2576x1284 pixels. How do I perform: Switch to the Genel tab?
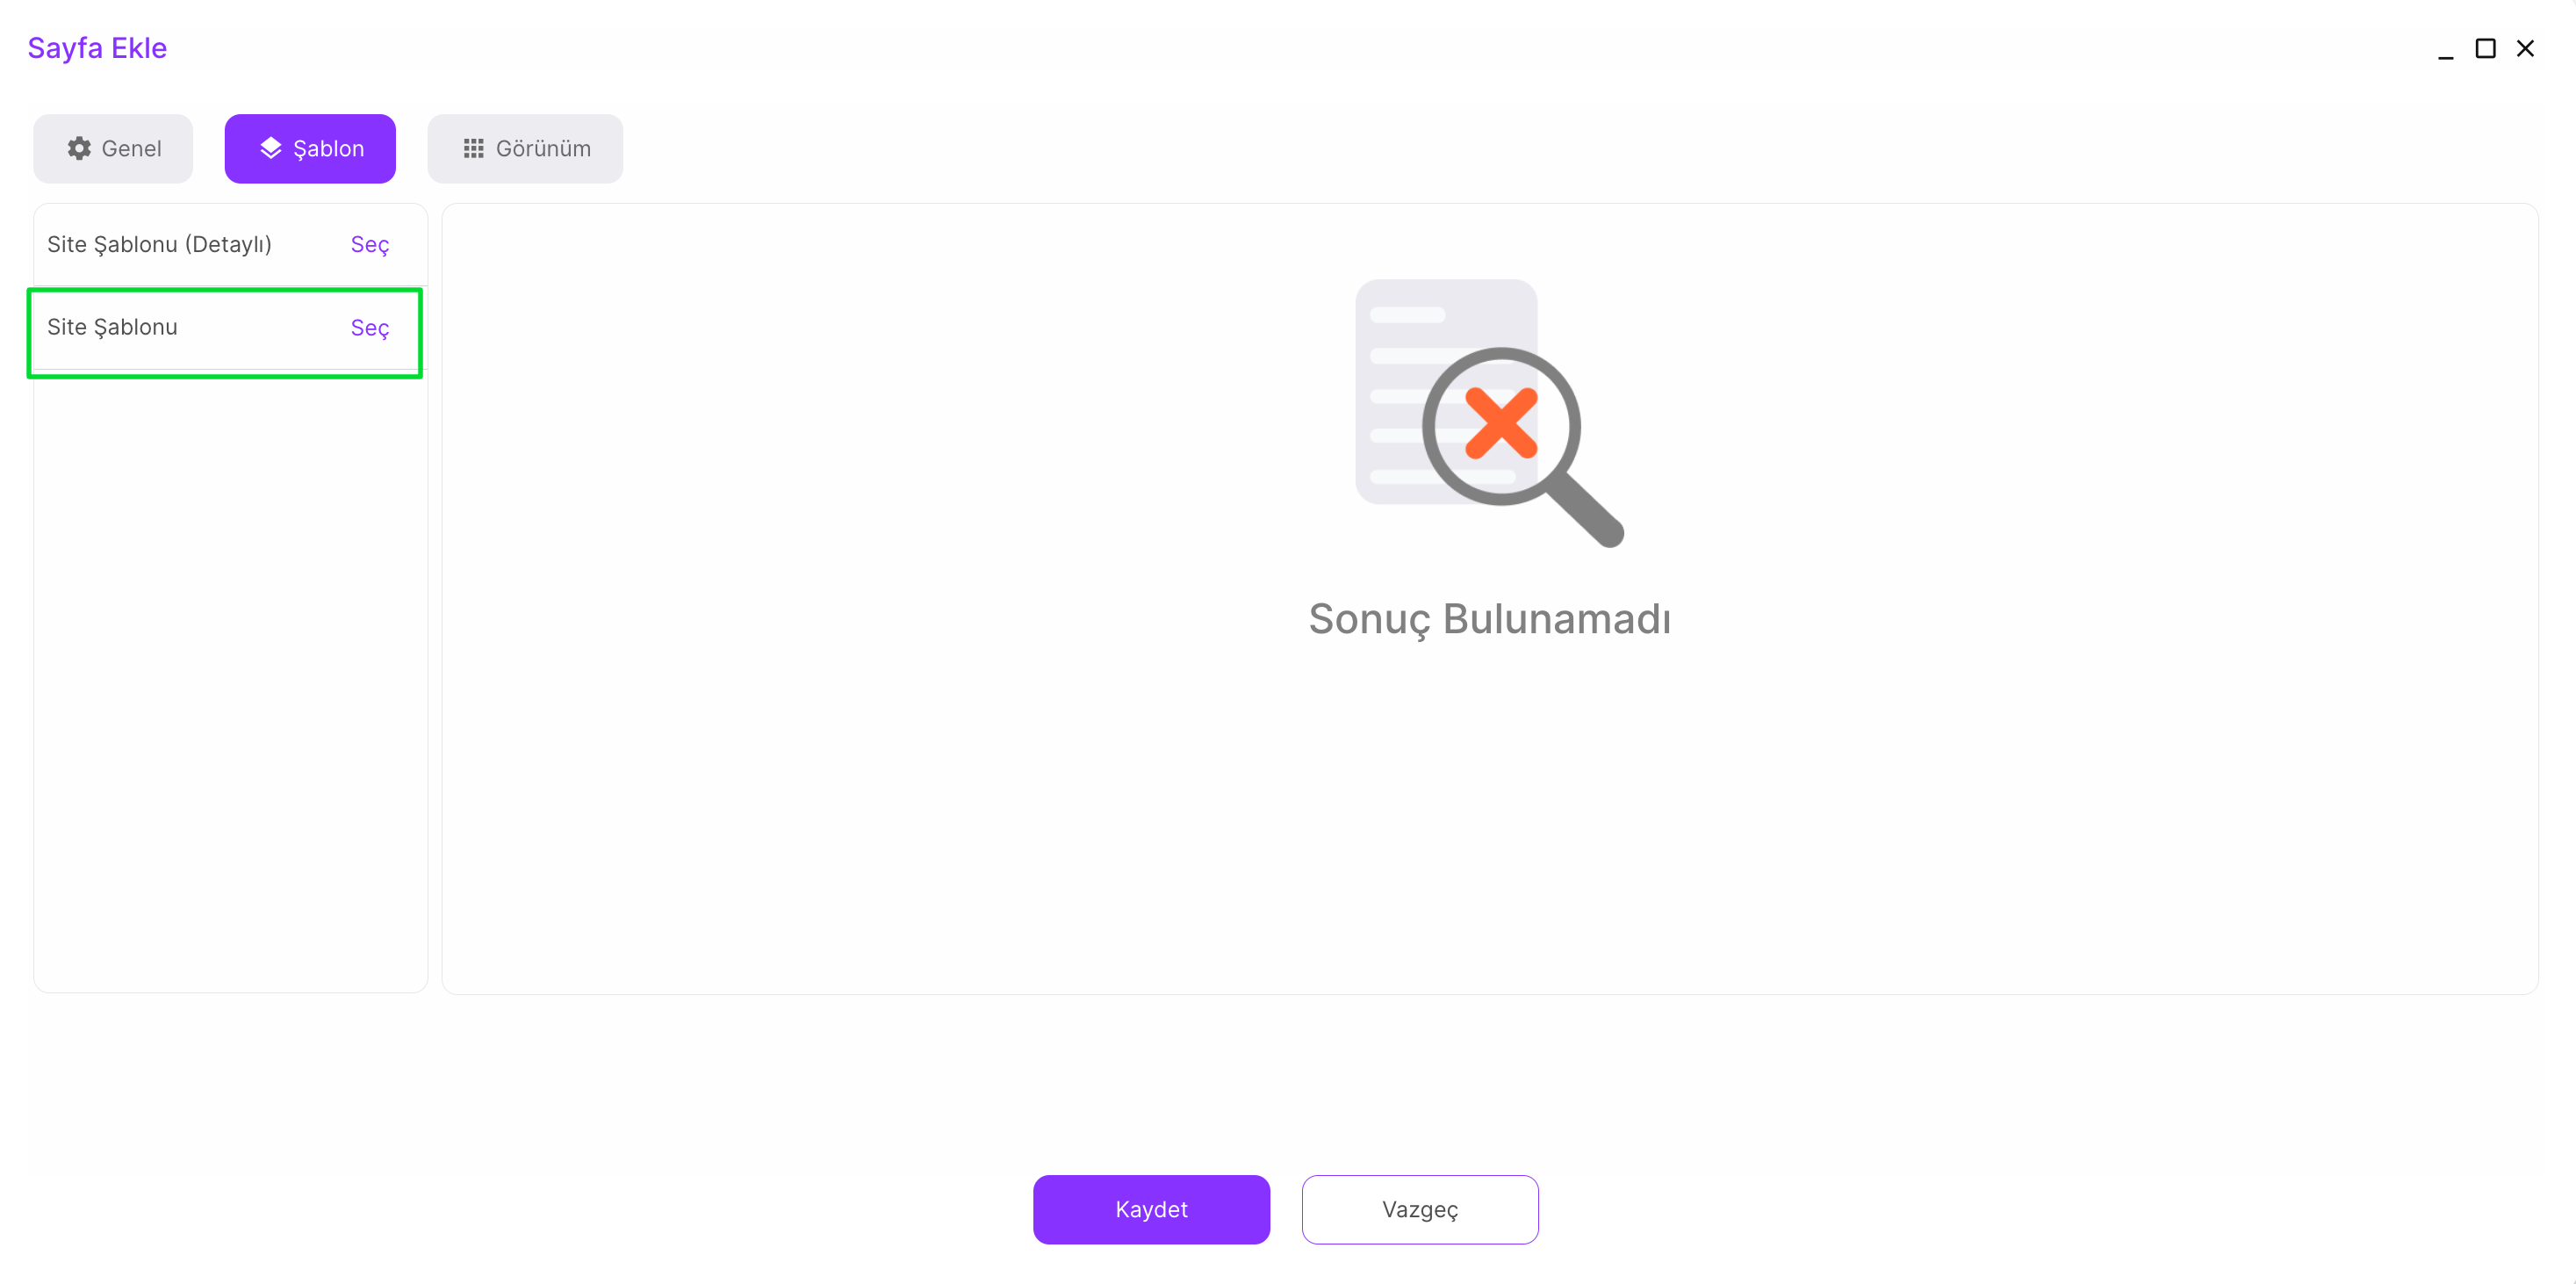pyautogui.click(x=113, y=149)
